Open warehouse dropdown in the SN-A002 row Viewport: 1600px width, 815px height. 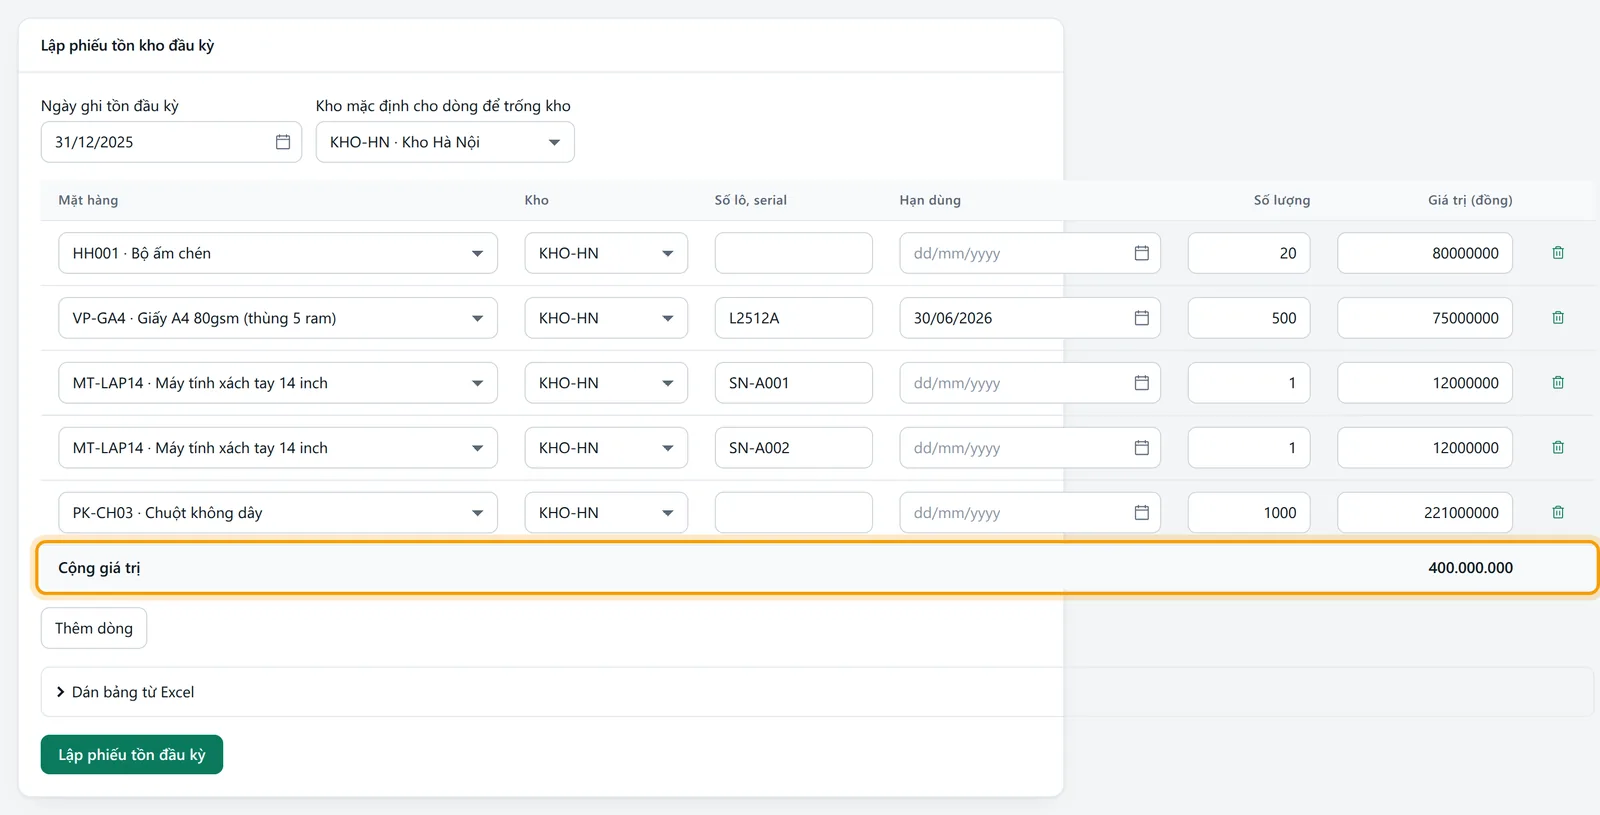coord(606,448)
